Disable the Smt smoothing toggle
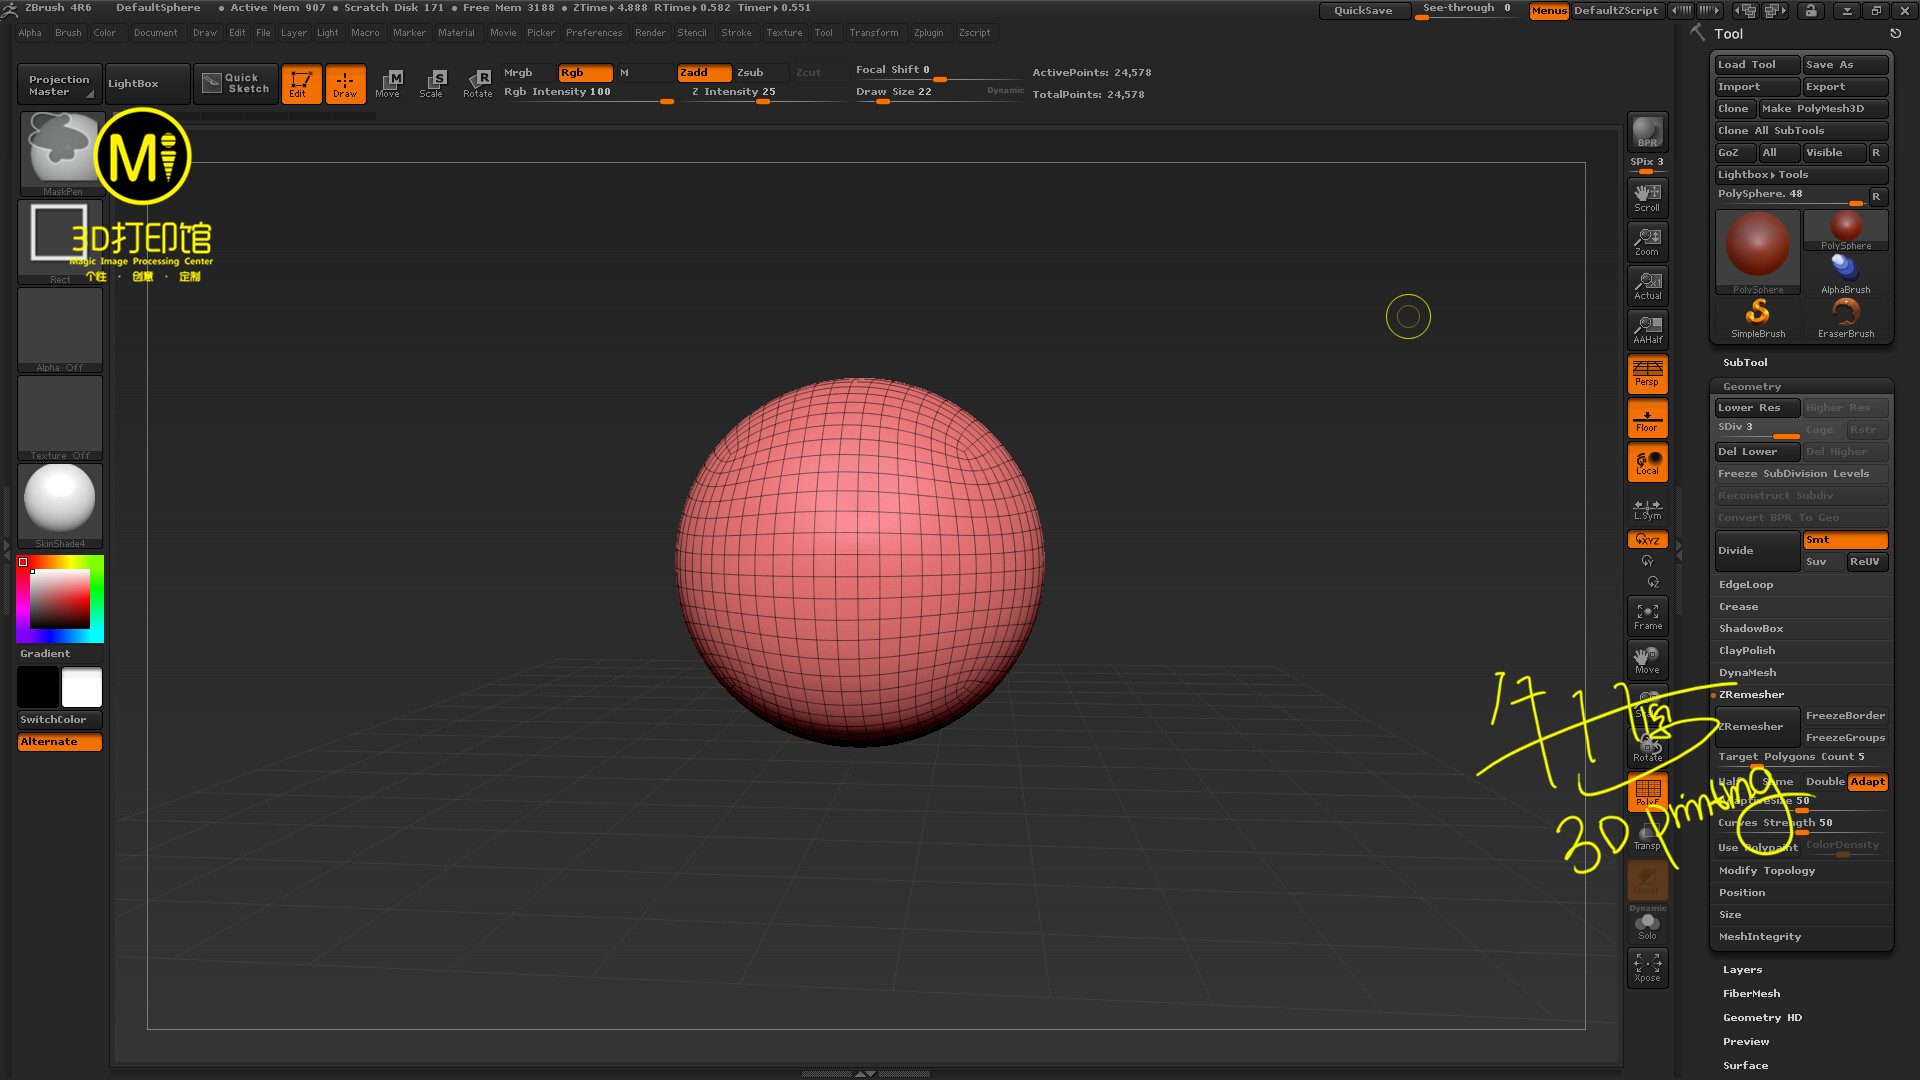 point(1845,540)
